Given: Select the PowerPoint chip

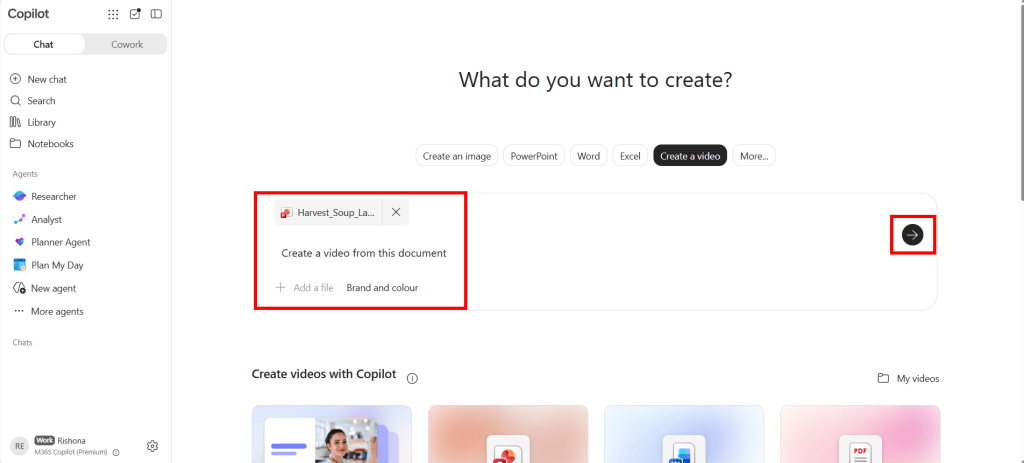Looking at the screenshot, I should tap(534, 156).
